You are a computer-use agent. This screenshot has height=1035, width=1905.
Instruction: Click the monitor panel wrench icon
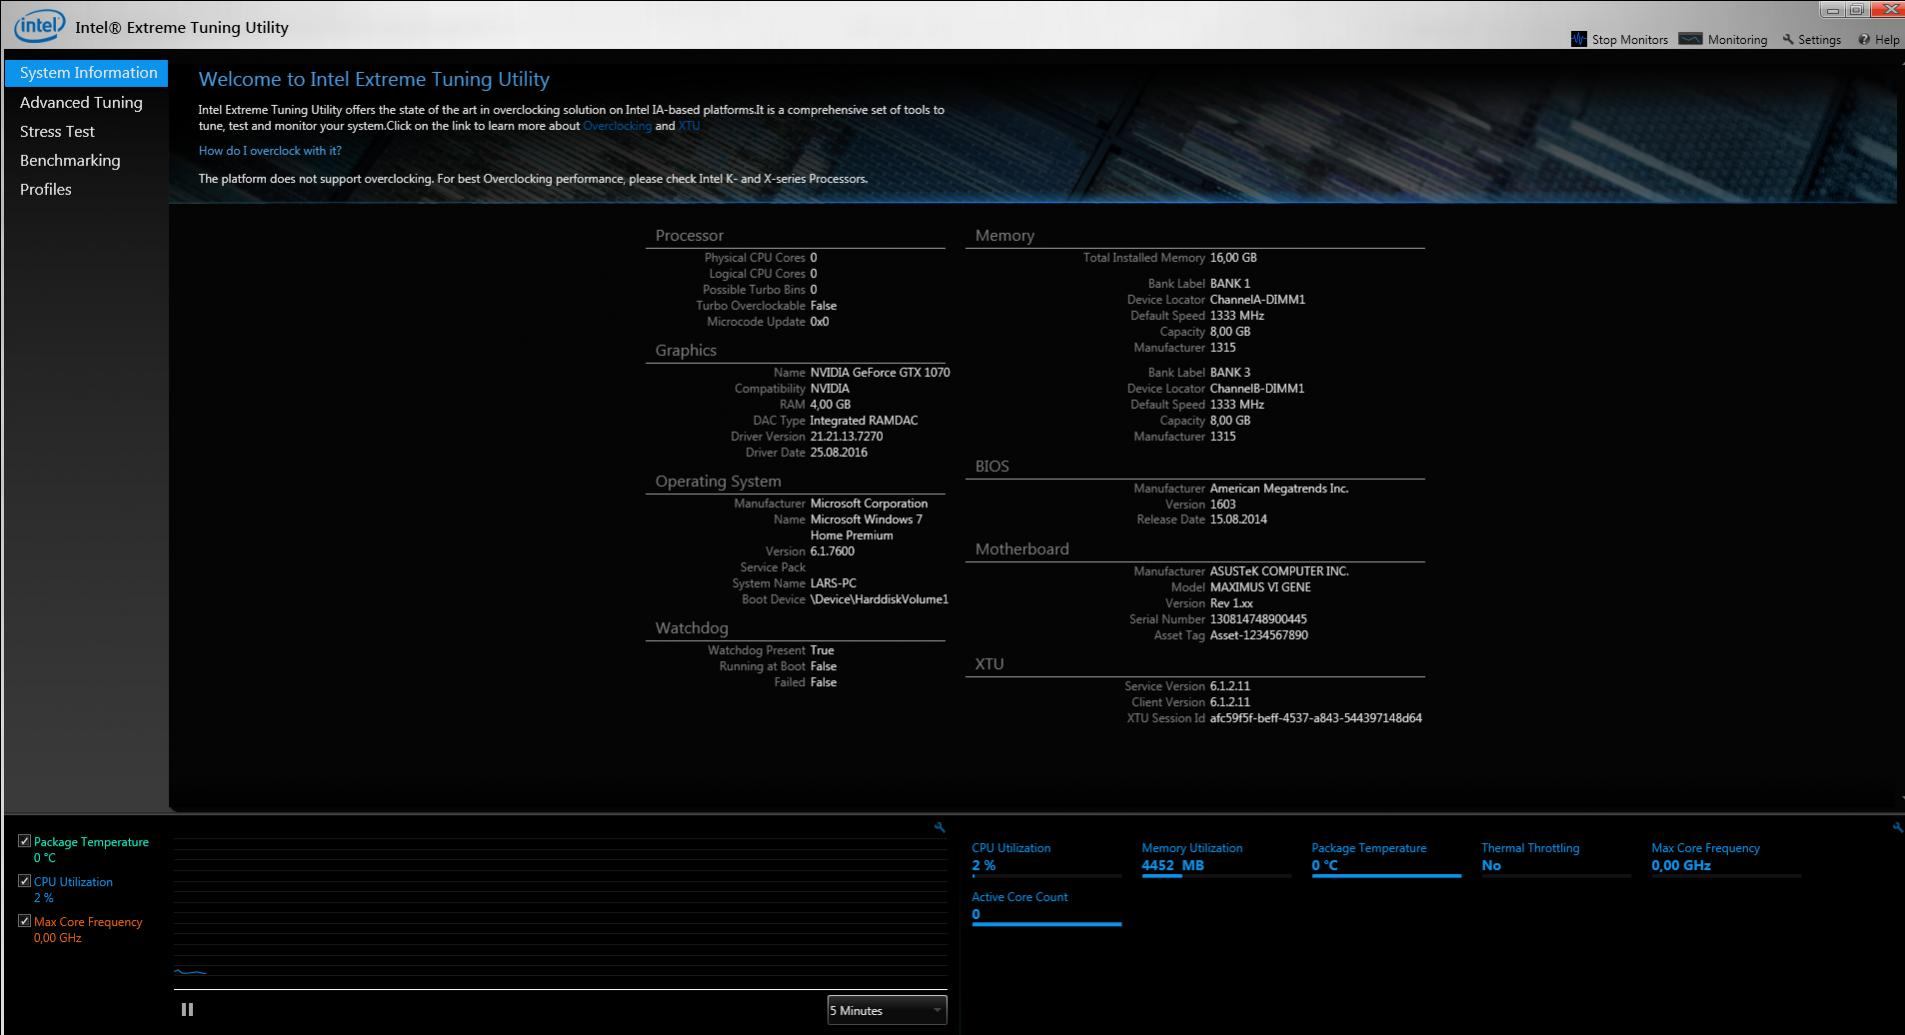click(1897, 827)
